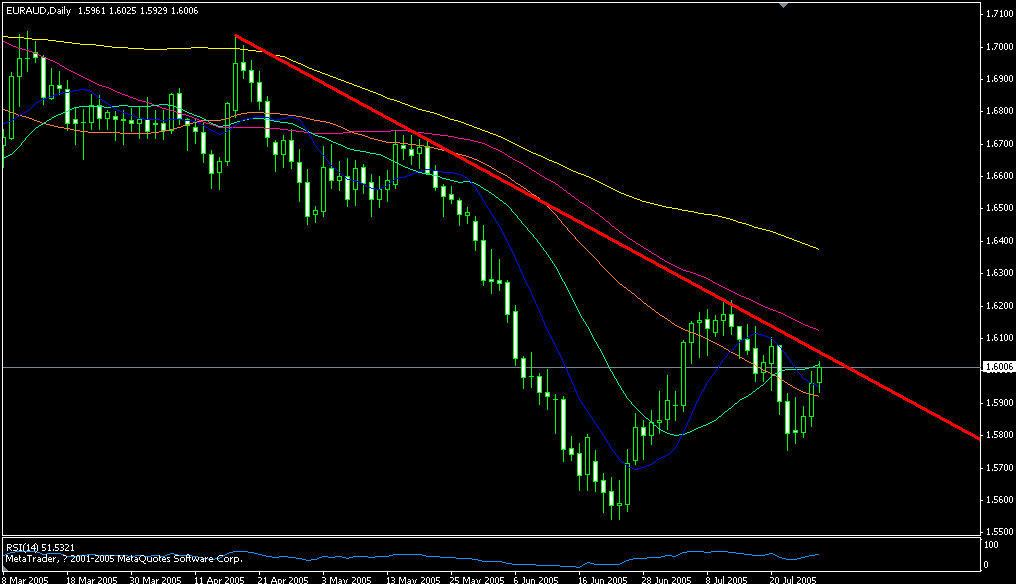Image resolution: width=1016 pixels, height=584 pixels.
Task: Click the 1.6800 price axis label
Action: click(x=999, y=111)
